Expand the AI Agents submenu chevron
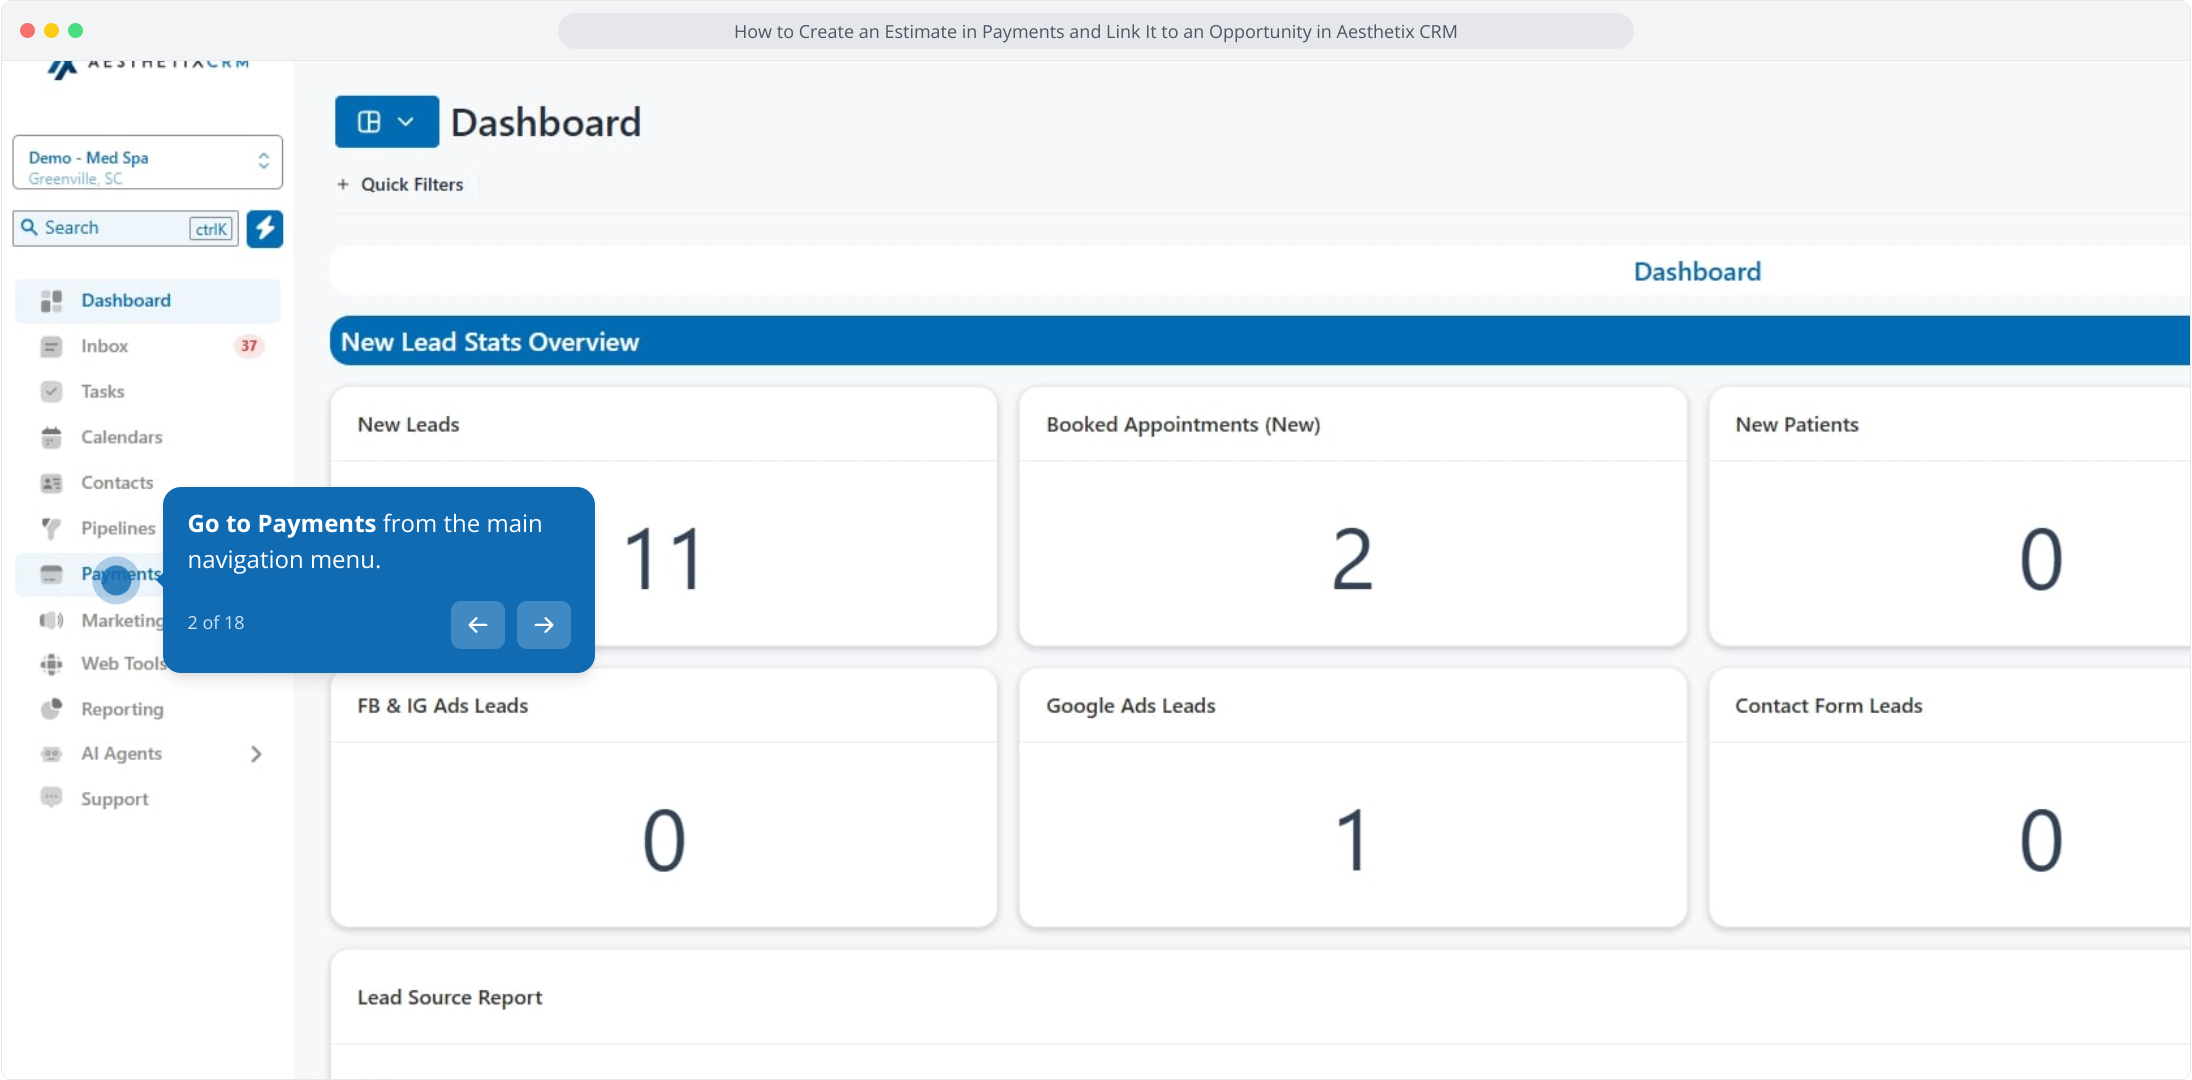This screenshot has height=1080, width=2192. coord(256,754)
